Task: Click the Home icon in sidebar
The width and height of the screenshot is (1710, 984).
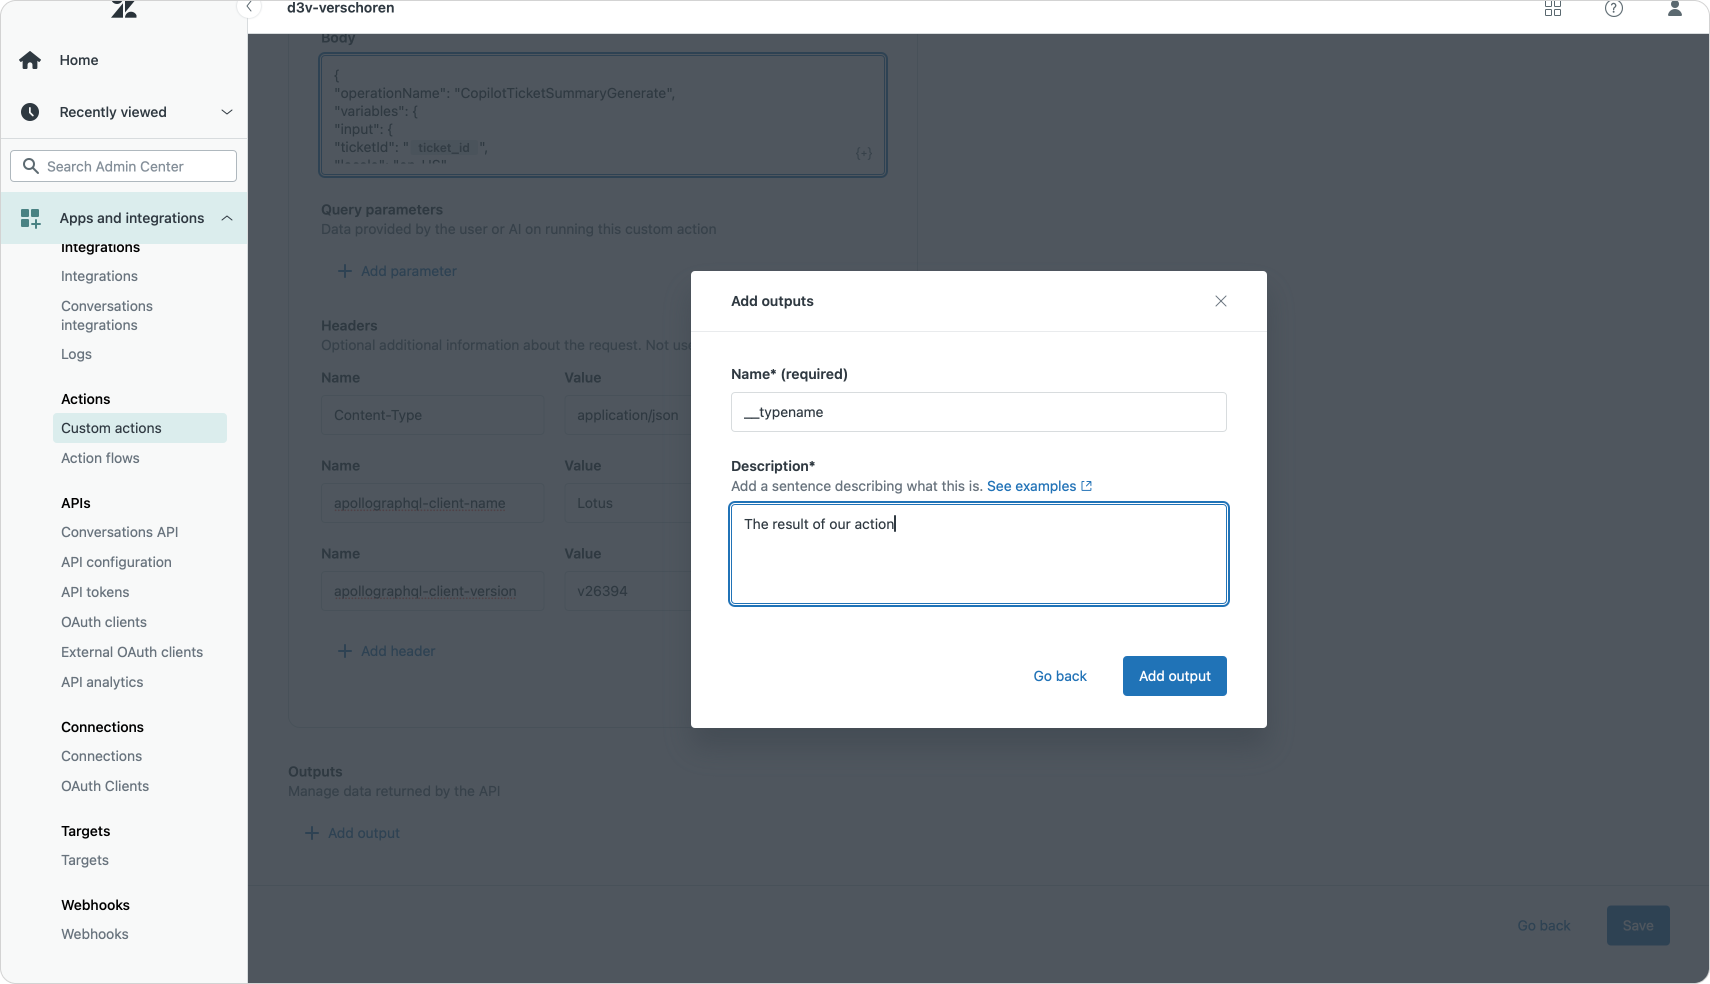Action: [x=30, y=60]
